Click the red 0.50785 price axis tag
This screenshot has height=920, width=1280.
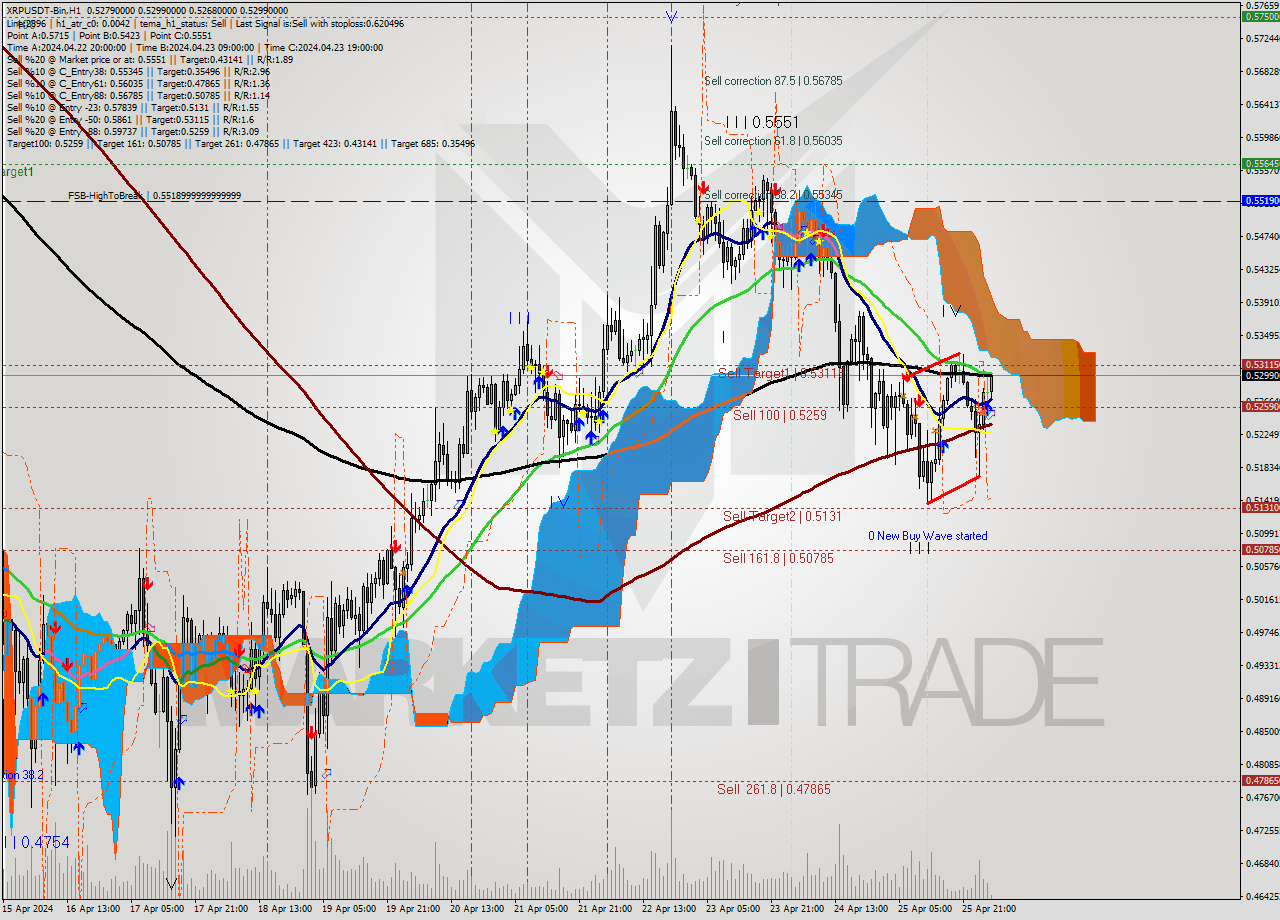(x=1260, y=549)
